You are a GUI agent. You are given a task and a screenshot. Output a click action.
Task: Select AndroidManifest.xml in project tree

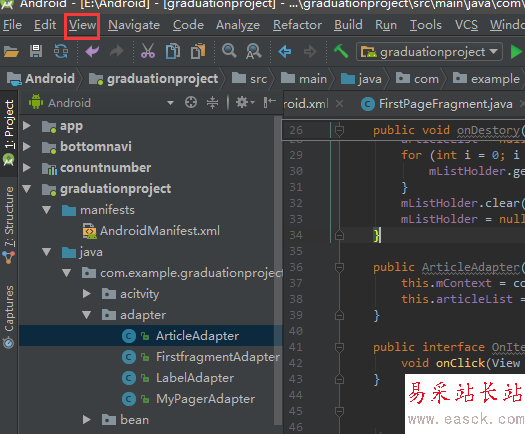tap(151, 231)
